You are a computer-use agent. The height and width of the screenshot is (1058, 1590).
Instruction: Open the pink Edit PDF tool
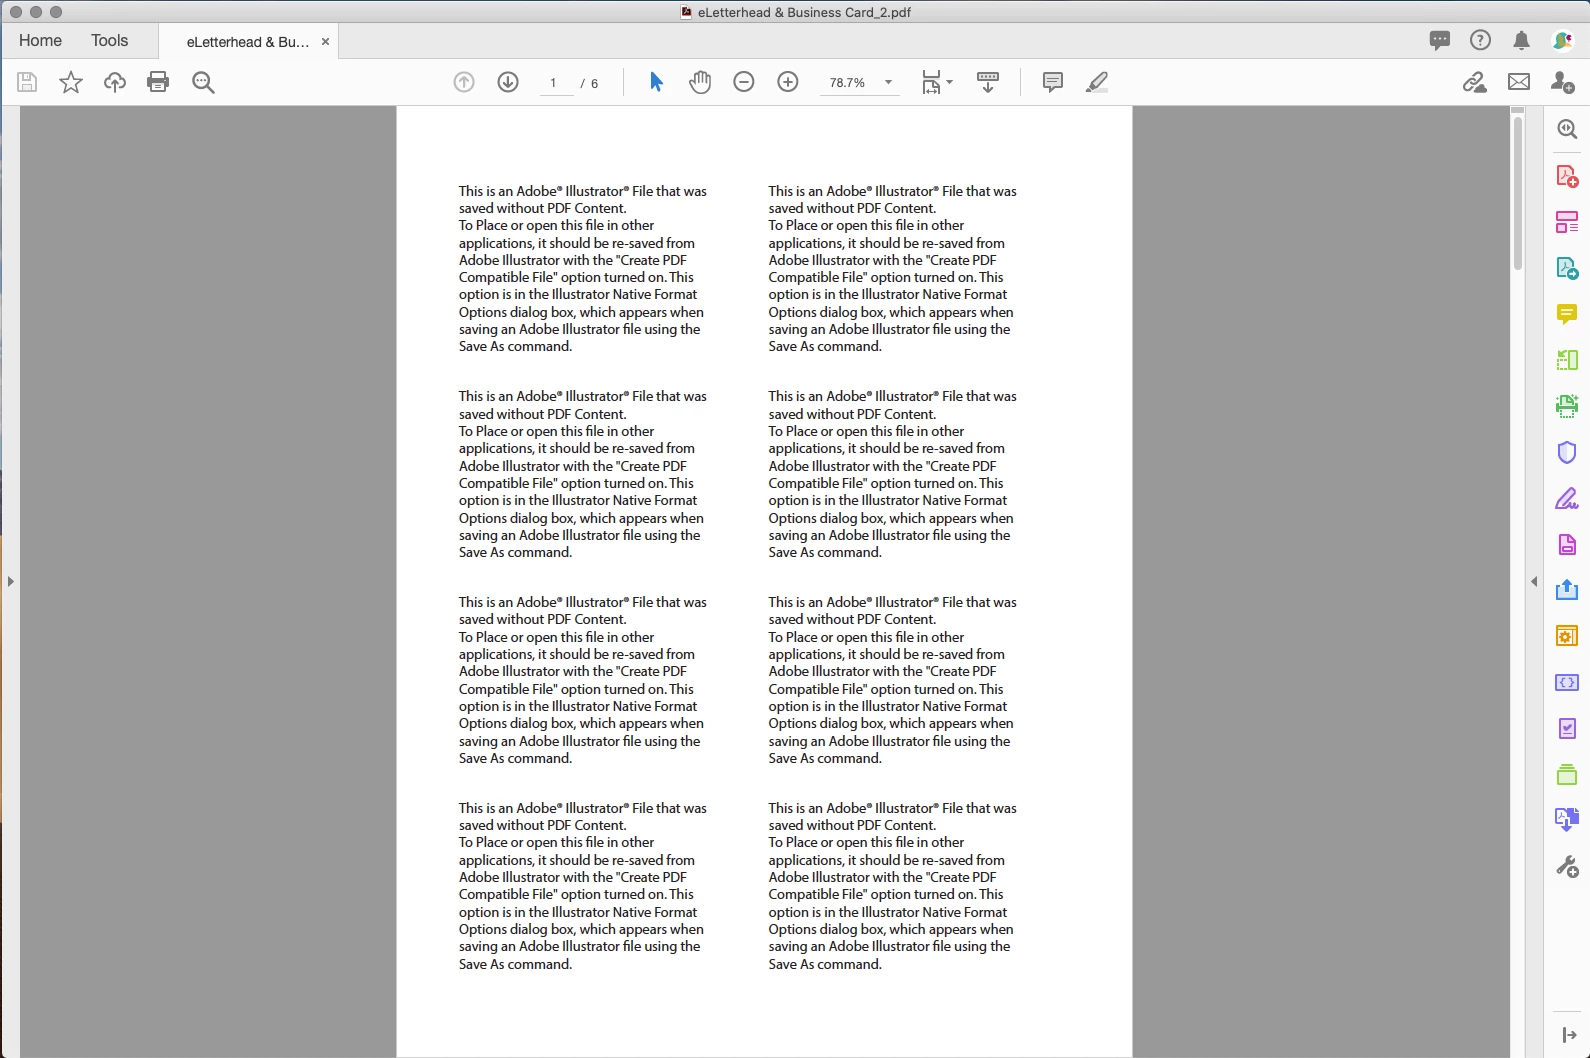point(1567,222)
